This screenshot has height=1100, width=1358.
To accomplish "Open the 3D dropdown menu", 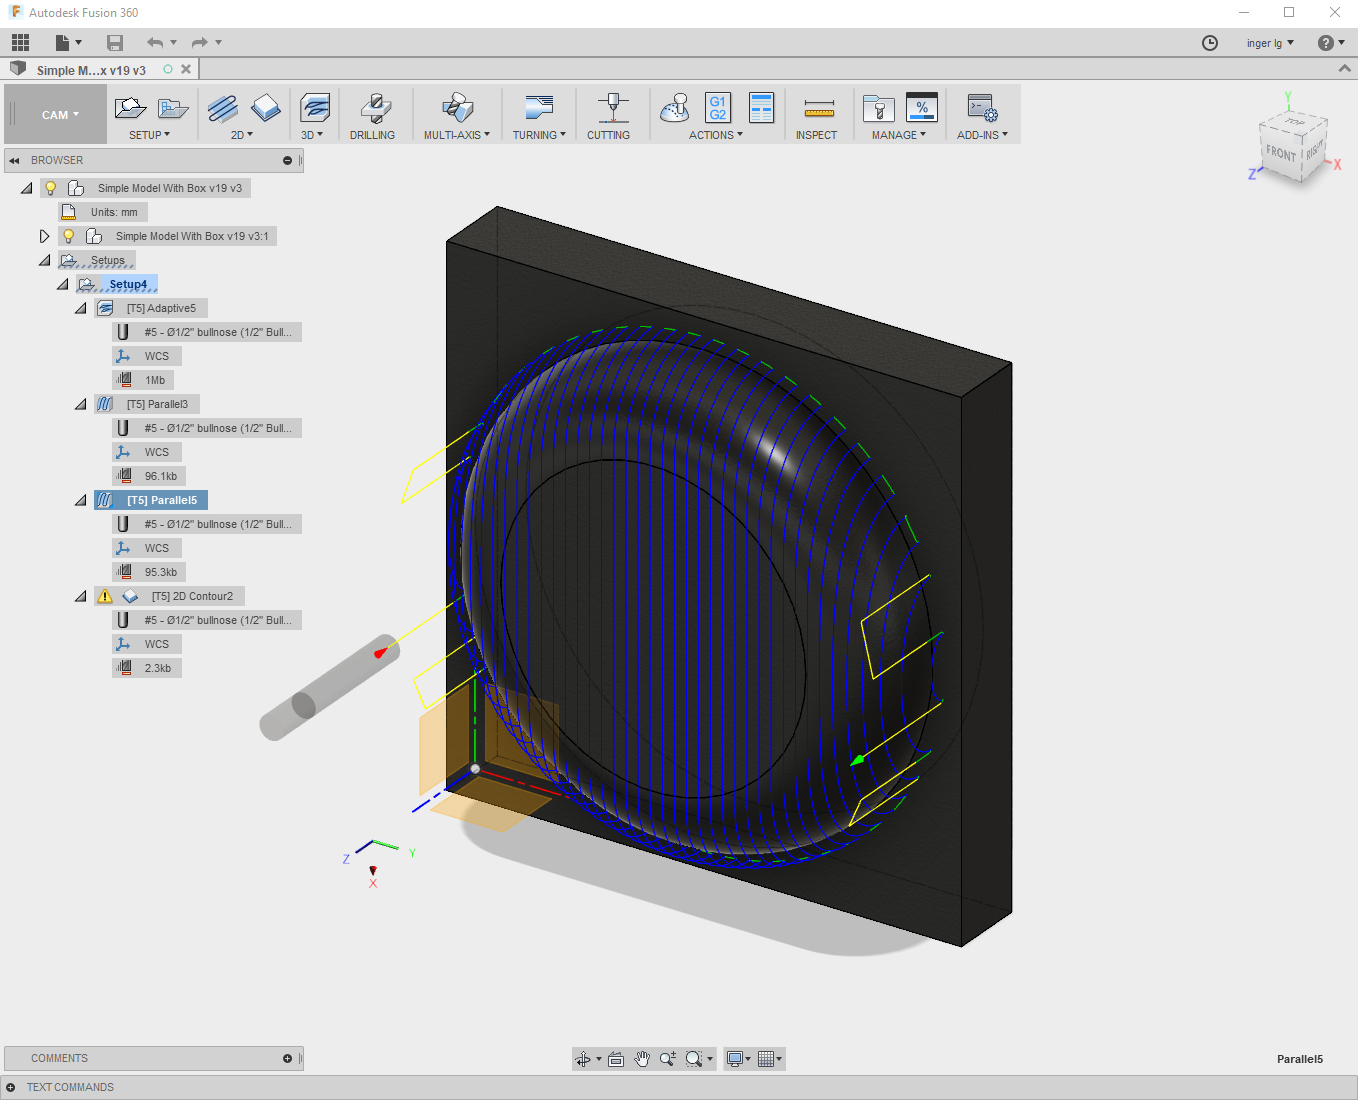I will tap(312, 135).
